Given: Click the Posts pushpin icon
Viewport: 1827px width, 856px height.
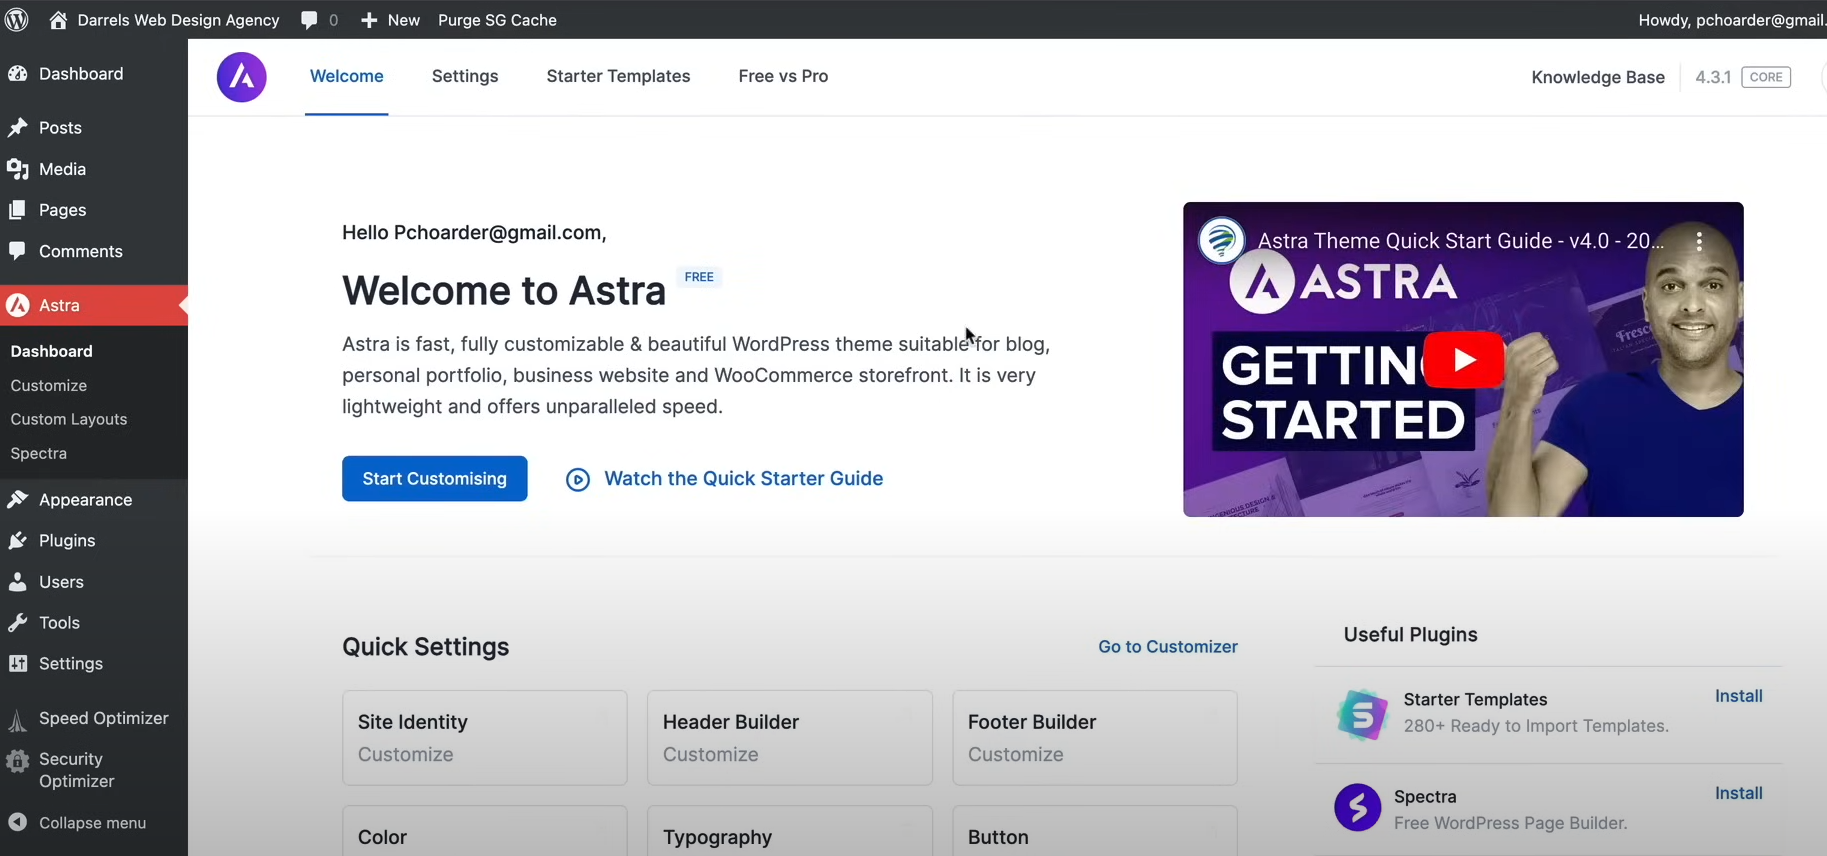Looking at the screenshot, I should [18, 128].
